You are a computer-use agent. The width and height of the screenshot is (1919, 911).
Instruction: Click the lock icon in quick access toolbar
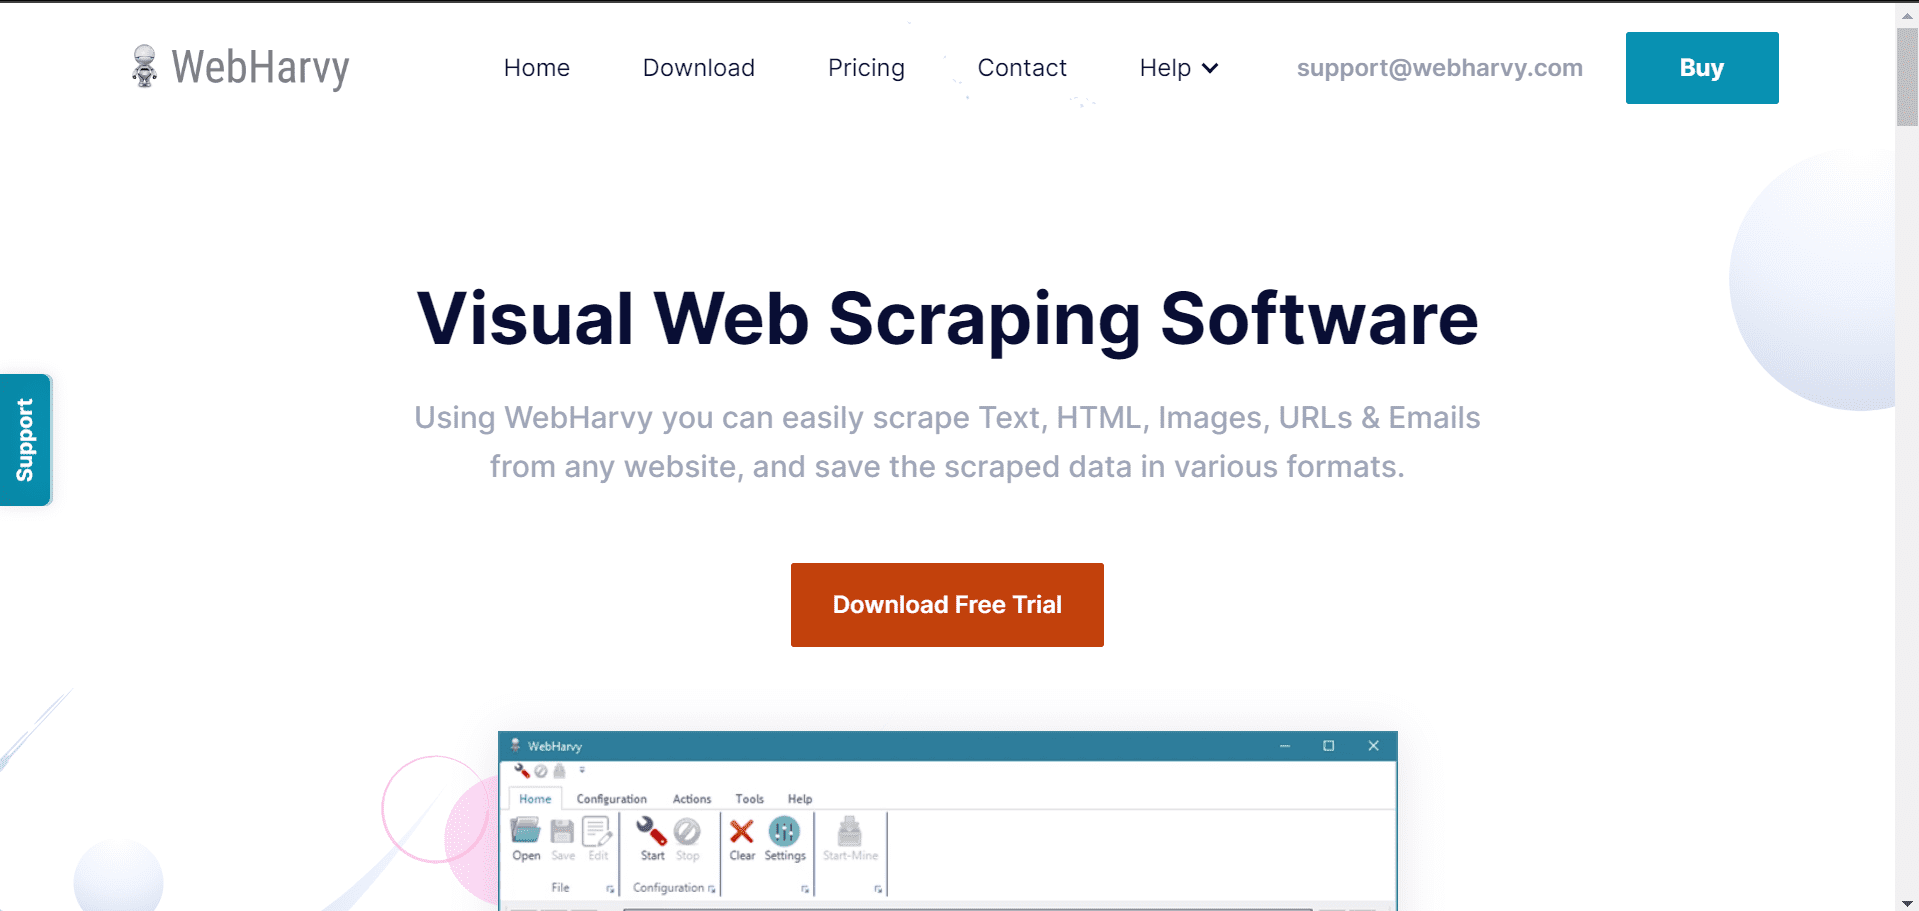(x=560, y=770)
